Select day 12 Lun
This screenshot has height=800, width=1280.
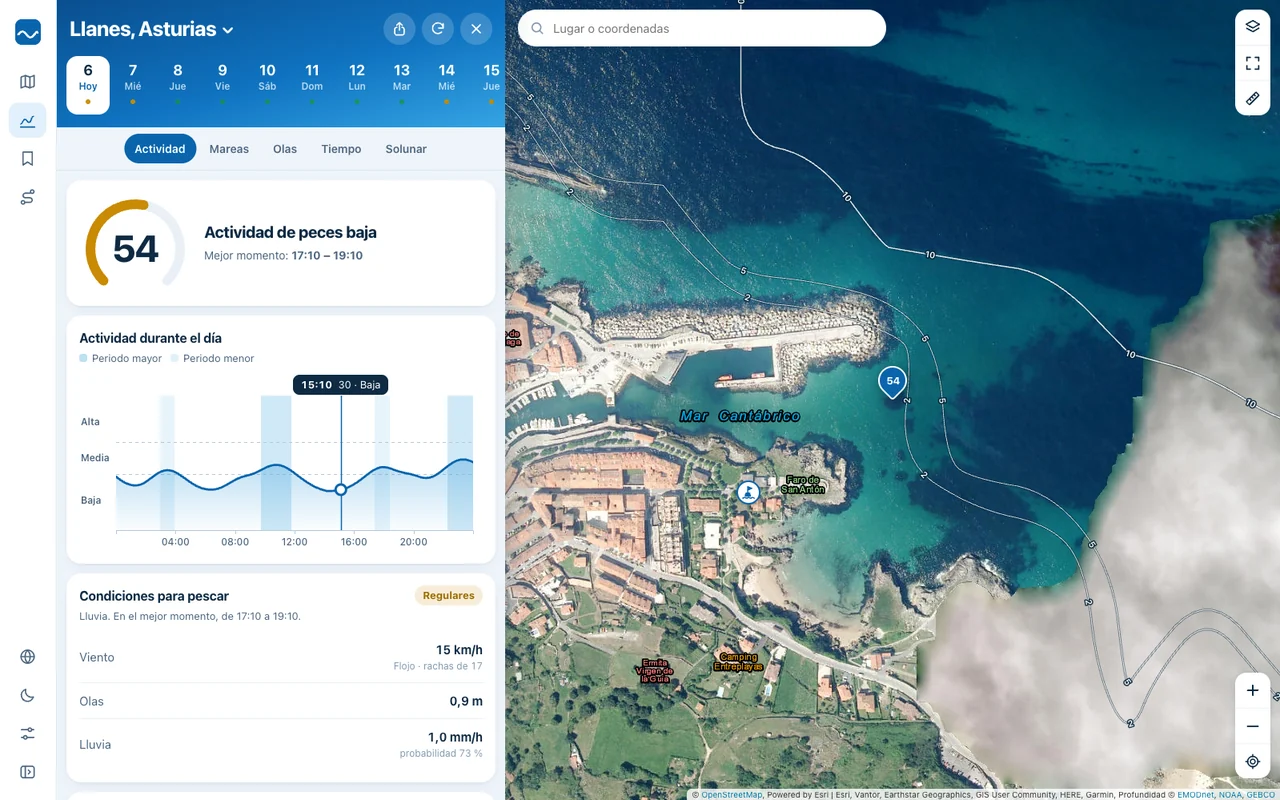357,84
